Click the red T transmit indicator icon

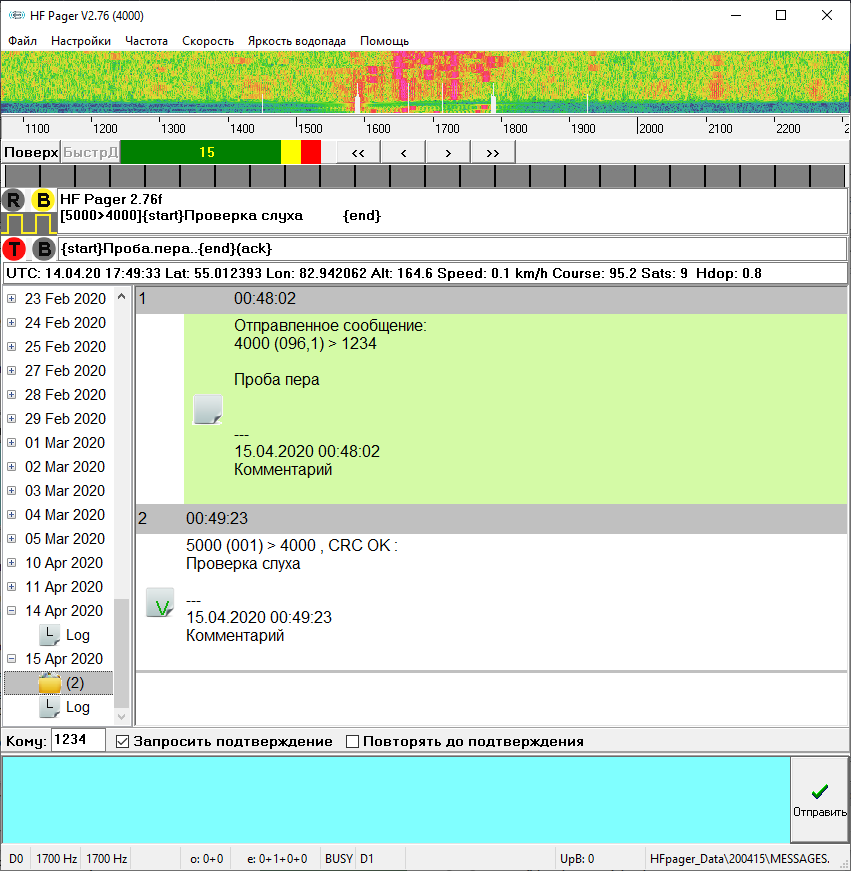[14, 249]
